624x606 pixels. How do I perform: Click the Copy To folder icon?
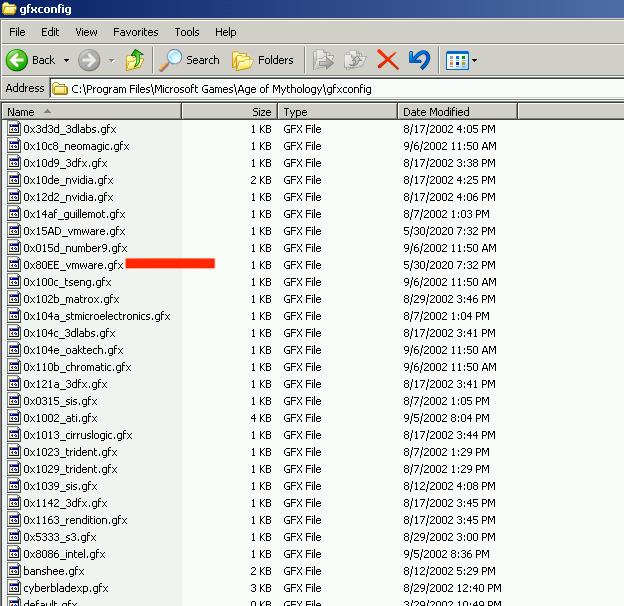coord(355,60)
